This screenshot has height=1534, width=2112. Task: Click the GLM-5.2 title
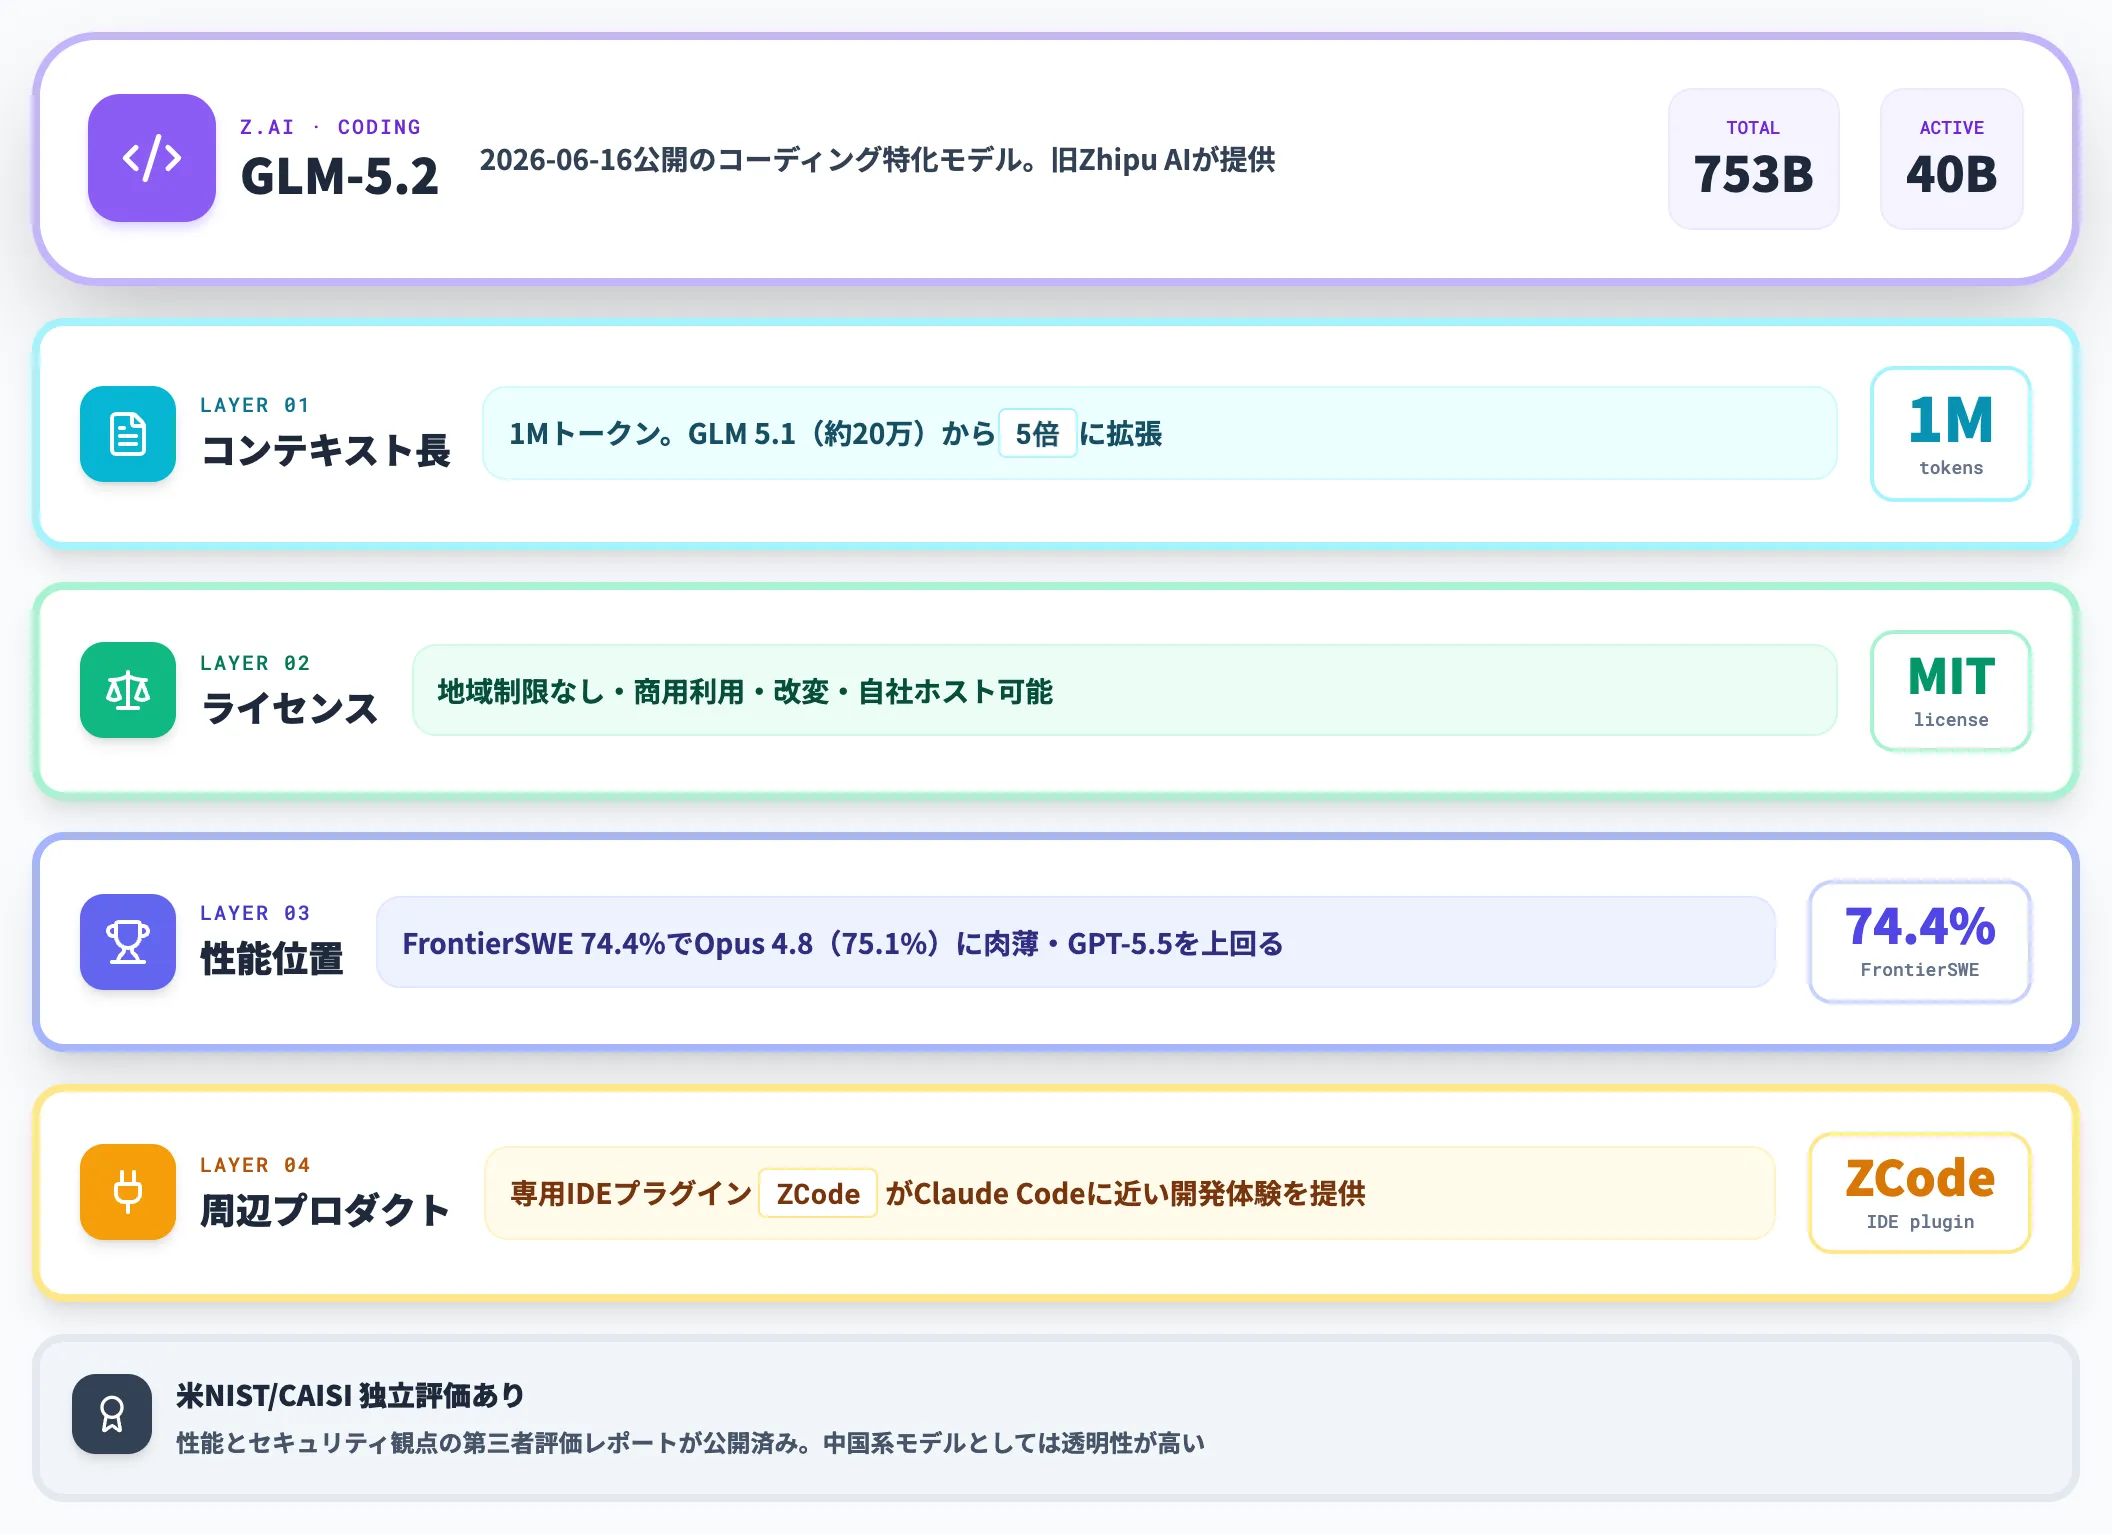click(x=340, y=176)
